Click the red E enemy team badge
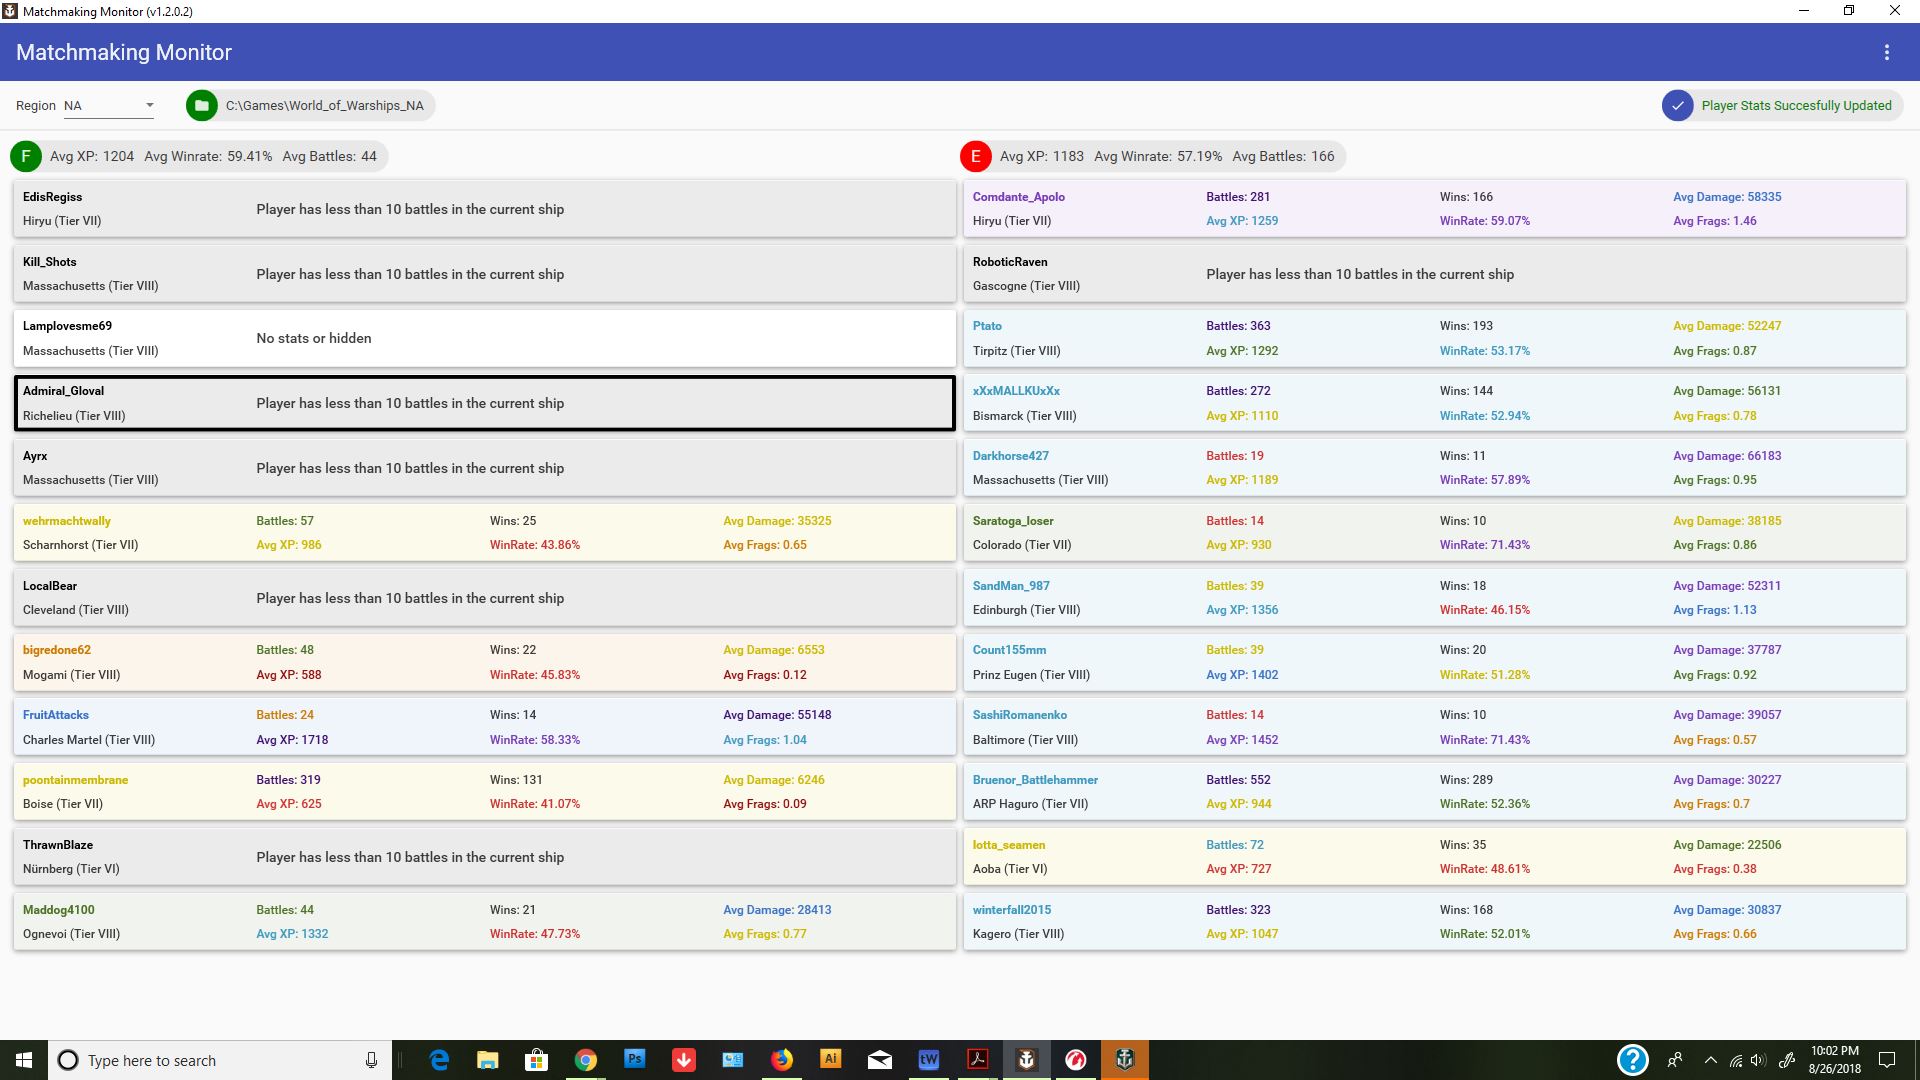 (975, 156)
